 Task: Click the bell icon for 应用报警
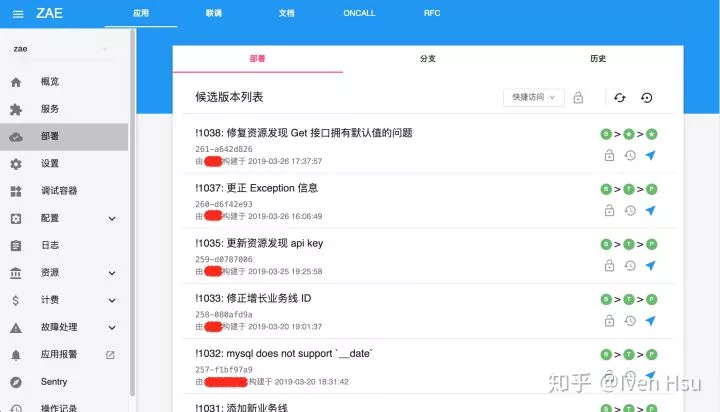tap(16, 355)
